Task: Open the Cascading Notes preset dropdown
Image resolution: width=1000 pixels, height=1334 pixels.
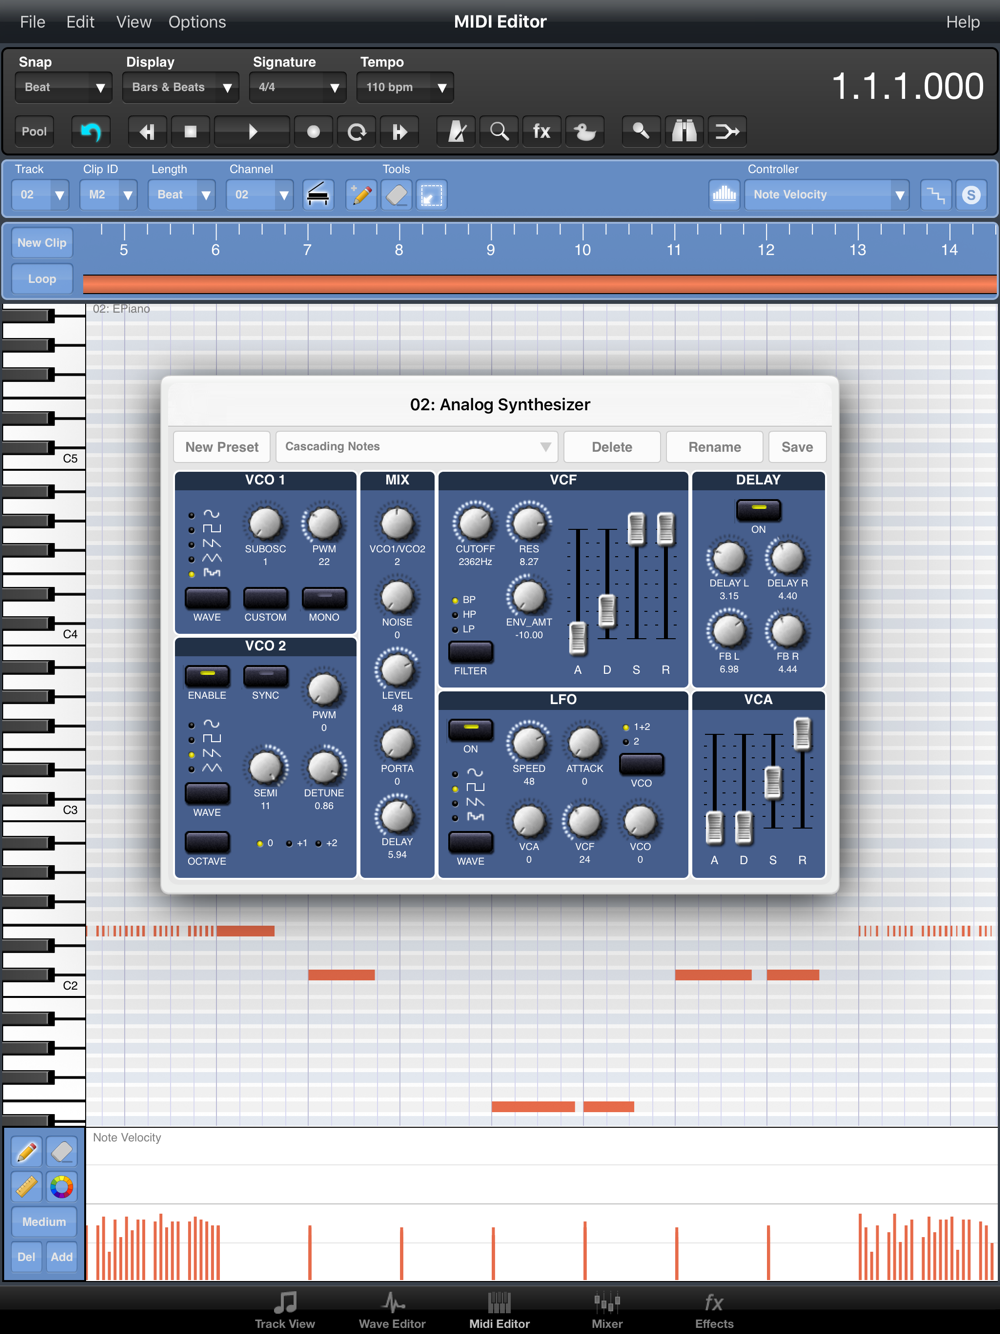Action: coord(416,447)
